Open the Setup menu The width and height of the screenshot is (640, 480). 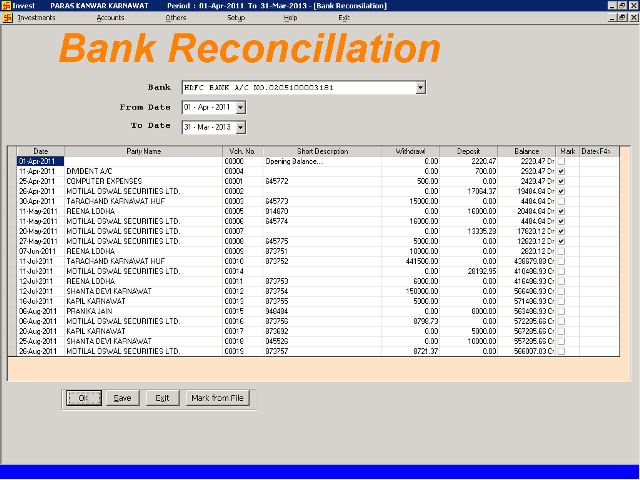236,18
